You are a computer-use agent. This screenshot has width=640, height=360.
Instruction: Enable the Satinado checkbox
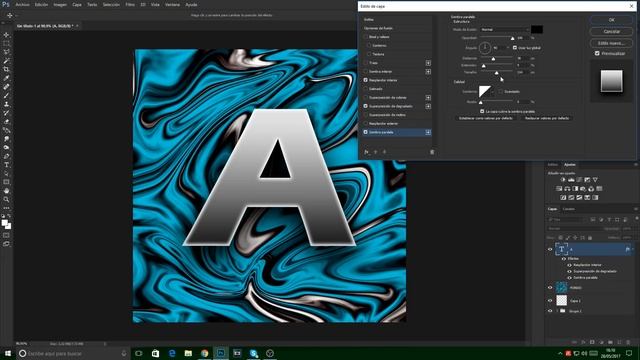click(366, 89)
